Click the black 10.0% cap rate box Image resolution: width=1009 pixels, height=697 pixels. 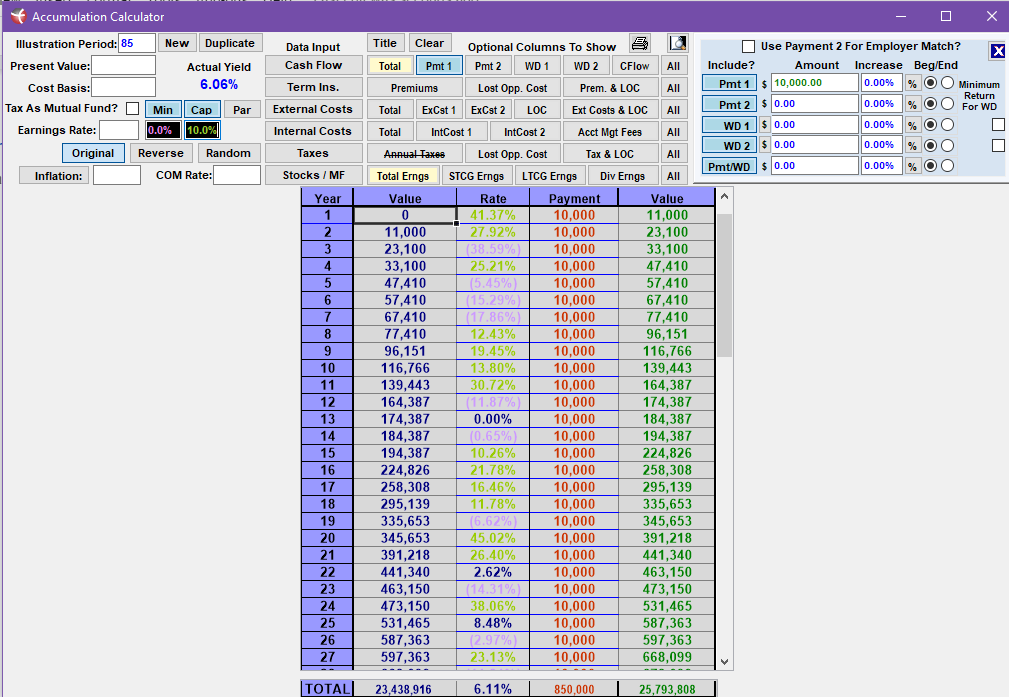tap(201, 130)
